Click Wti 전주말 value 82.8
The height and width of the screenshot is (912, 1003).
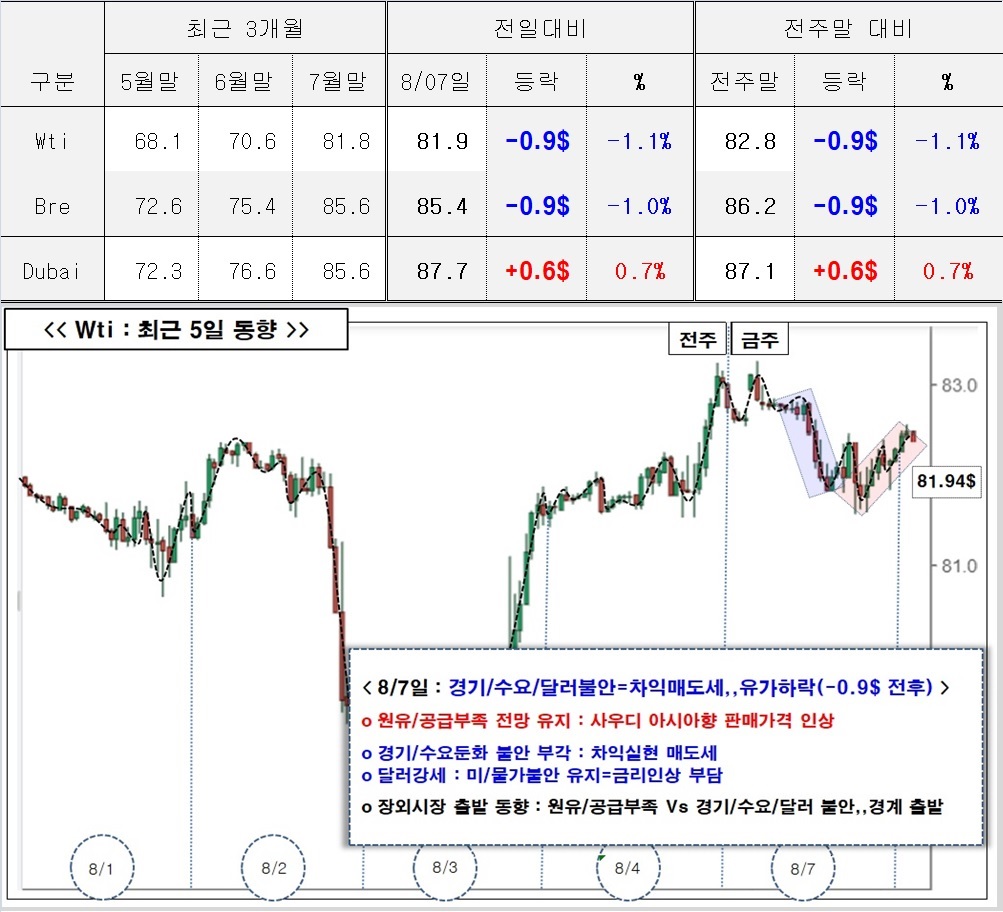[750, 141]
